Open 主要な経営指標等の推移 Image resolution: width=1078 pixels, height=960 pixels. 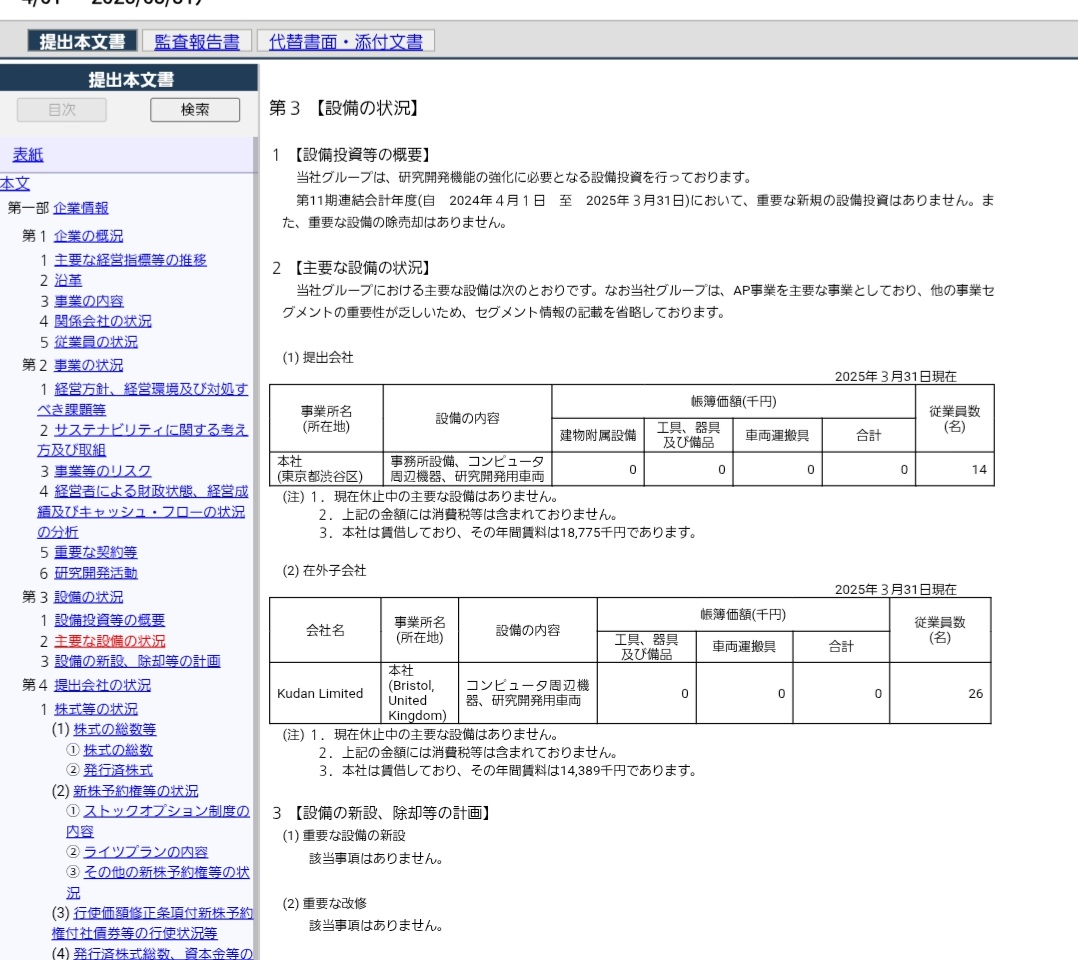coord(131,260)
